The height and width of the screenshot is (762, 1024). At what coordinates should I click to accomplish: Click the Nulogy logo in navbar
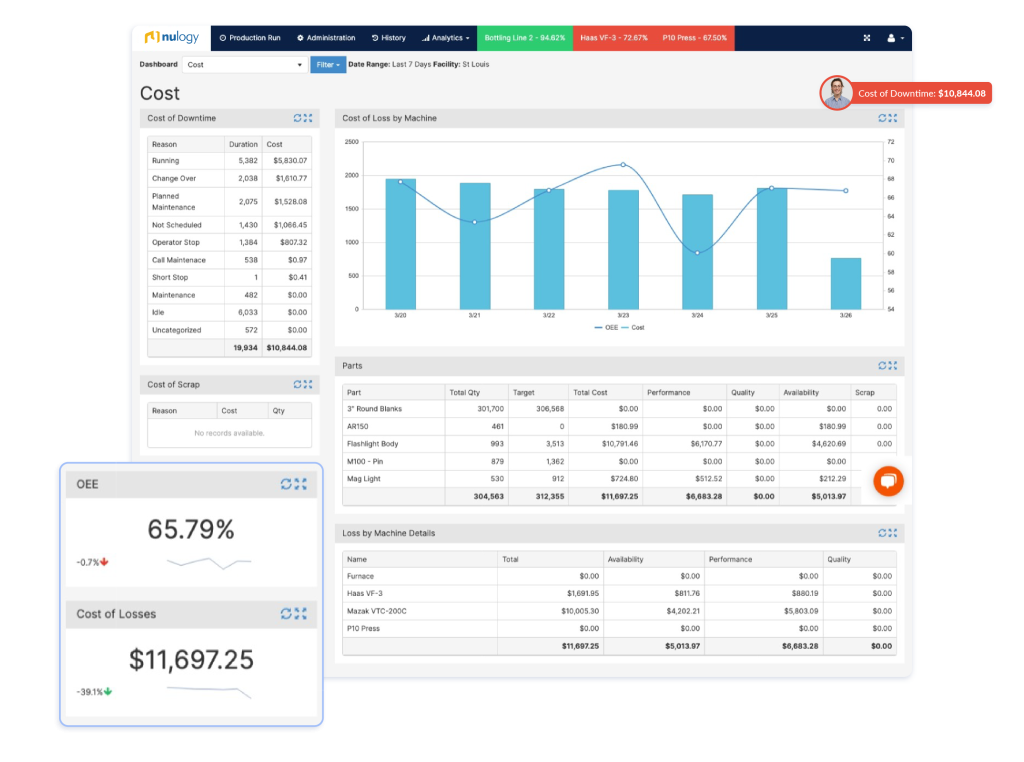click(x=171, y=38)
